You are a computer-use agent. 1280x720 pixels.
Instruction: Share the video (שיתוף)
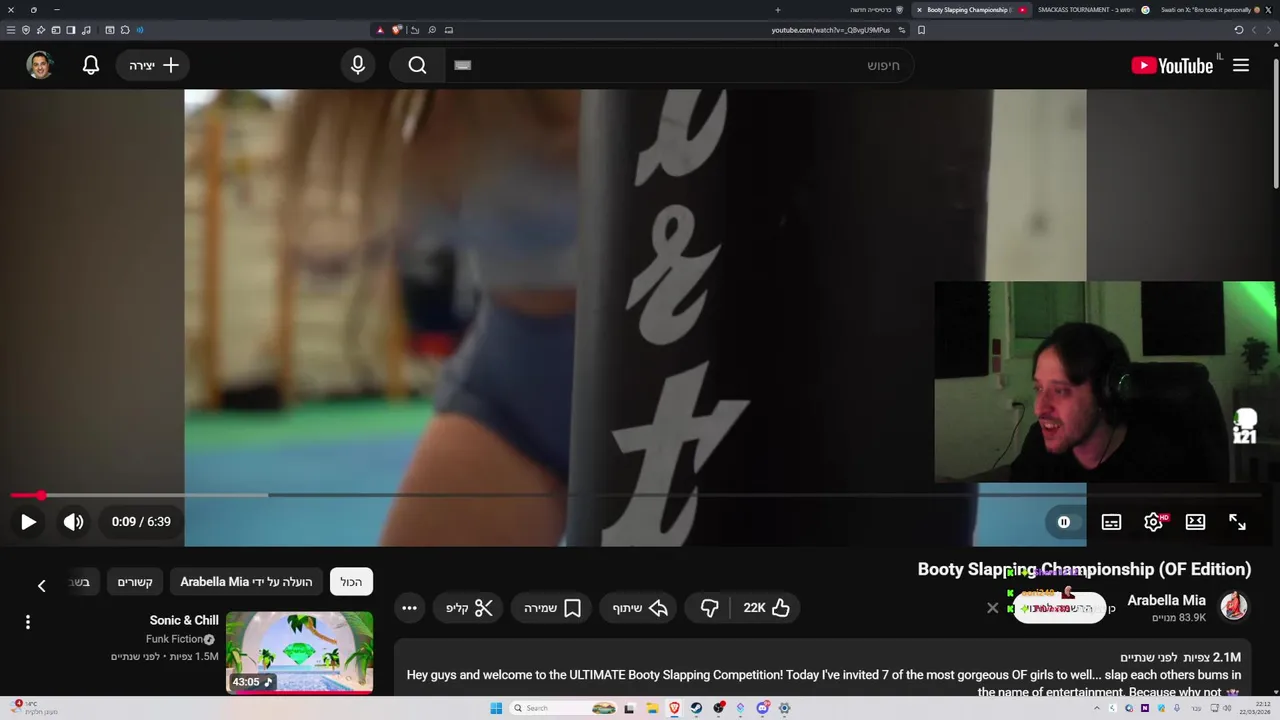click(x=639, y=608)
